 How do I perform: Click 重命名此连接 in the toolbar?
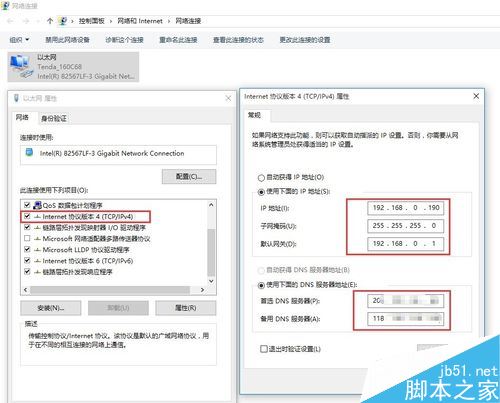coord(178,40)
